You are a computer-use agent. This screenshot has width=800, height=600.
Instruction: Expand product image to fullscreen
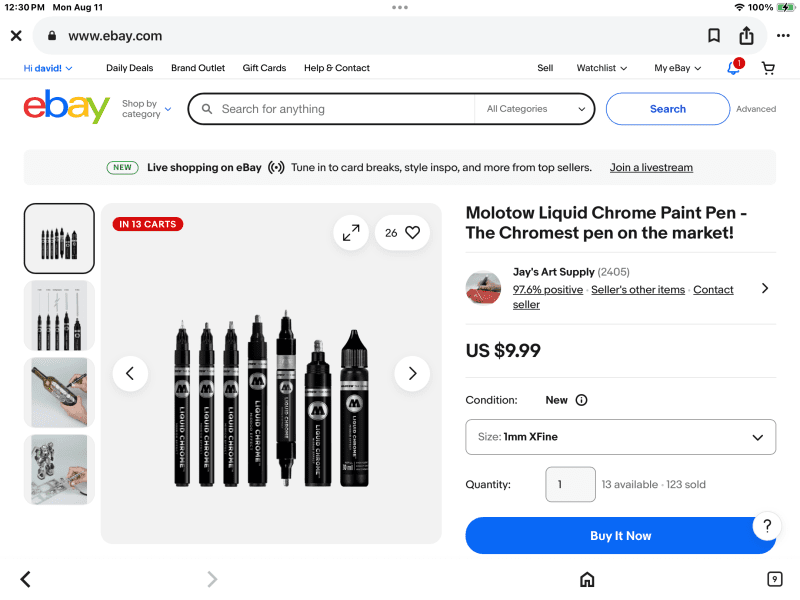point(351,233)
